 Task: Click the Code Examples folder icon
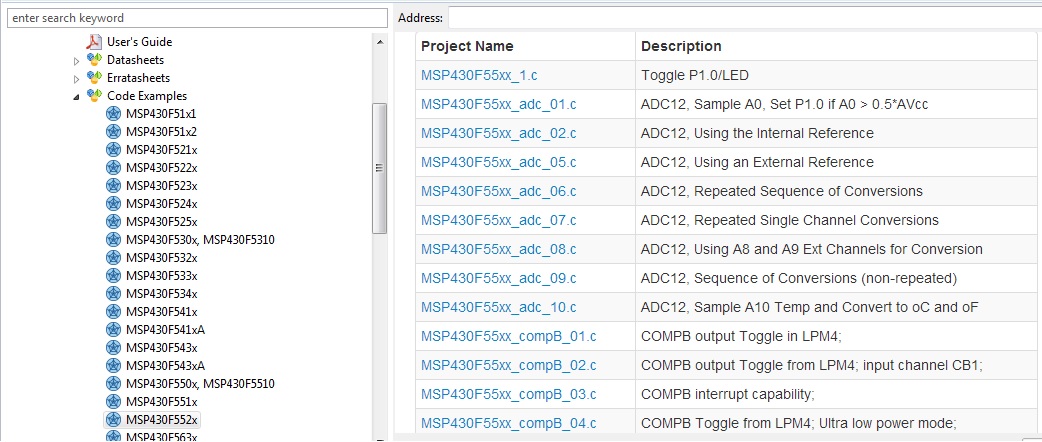(x=94, y=96)
